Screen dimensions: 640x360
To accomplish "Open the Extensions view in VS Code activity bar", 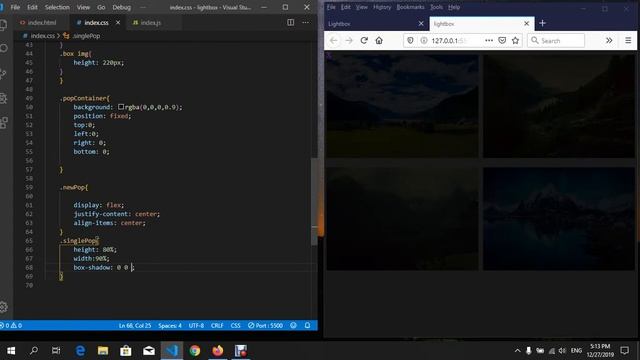I will point(3,122).
